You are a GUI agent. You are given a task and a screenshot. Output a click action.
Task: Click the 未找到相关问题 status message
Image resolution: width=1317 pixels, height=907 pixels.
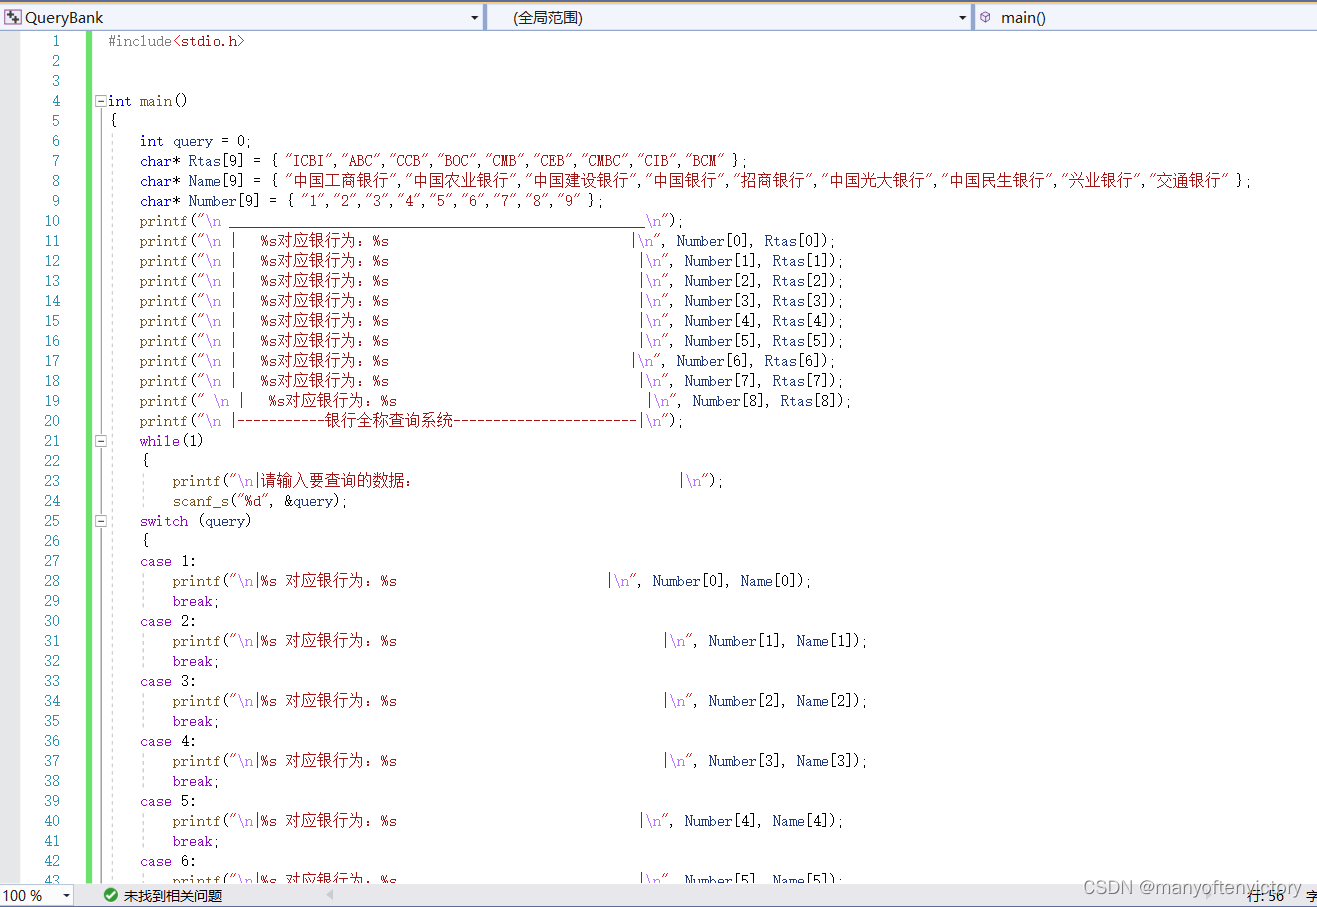173,896
